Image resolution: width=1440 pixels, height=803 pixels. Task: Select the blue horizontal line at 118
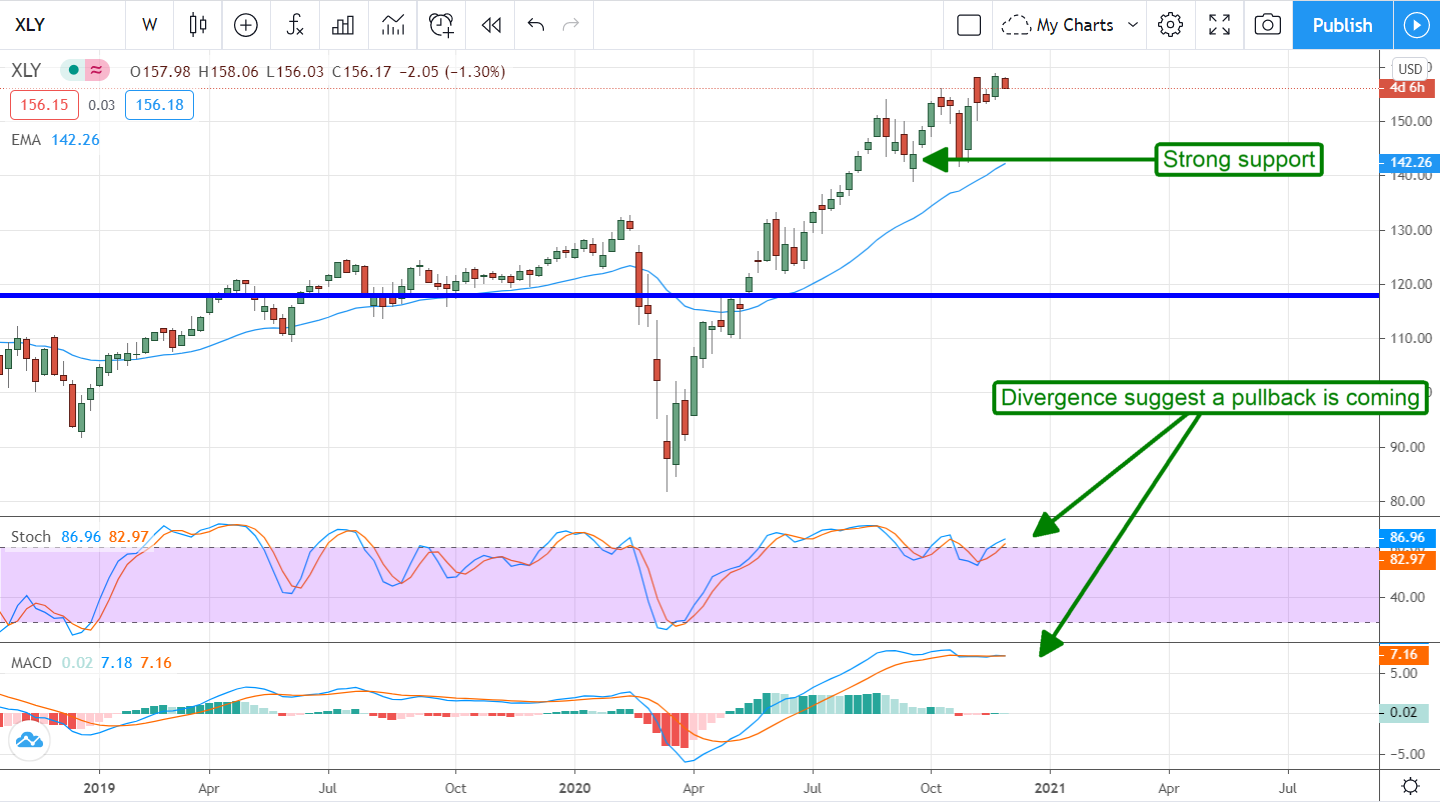[689, 295]
